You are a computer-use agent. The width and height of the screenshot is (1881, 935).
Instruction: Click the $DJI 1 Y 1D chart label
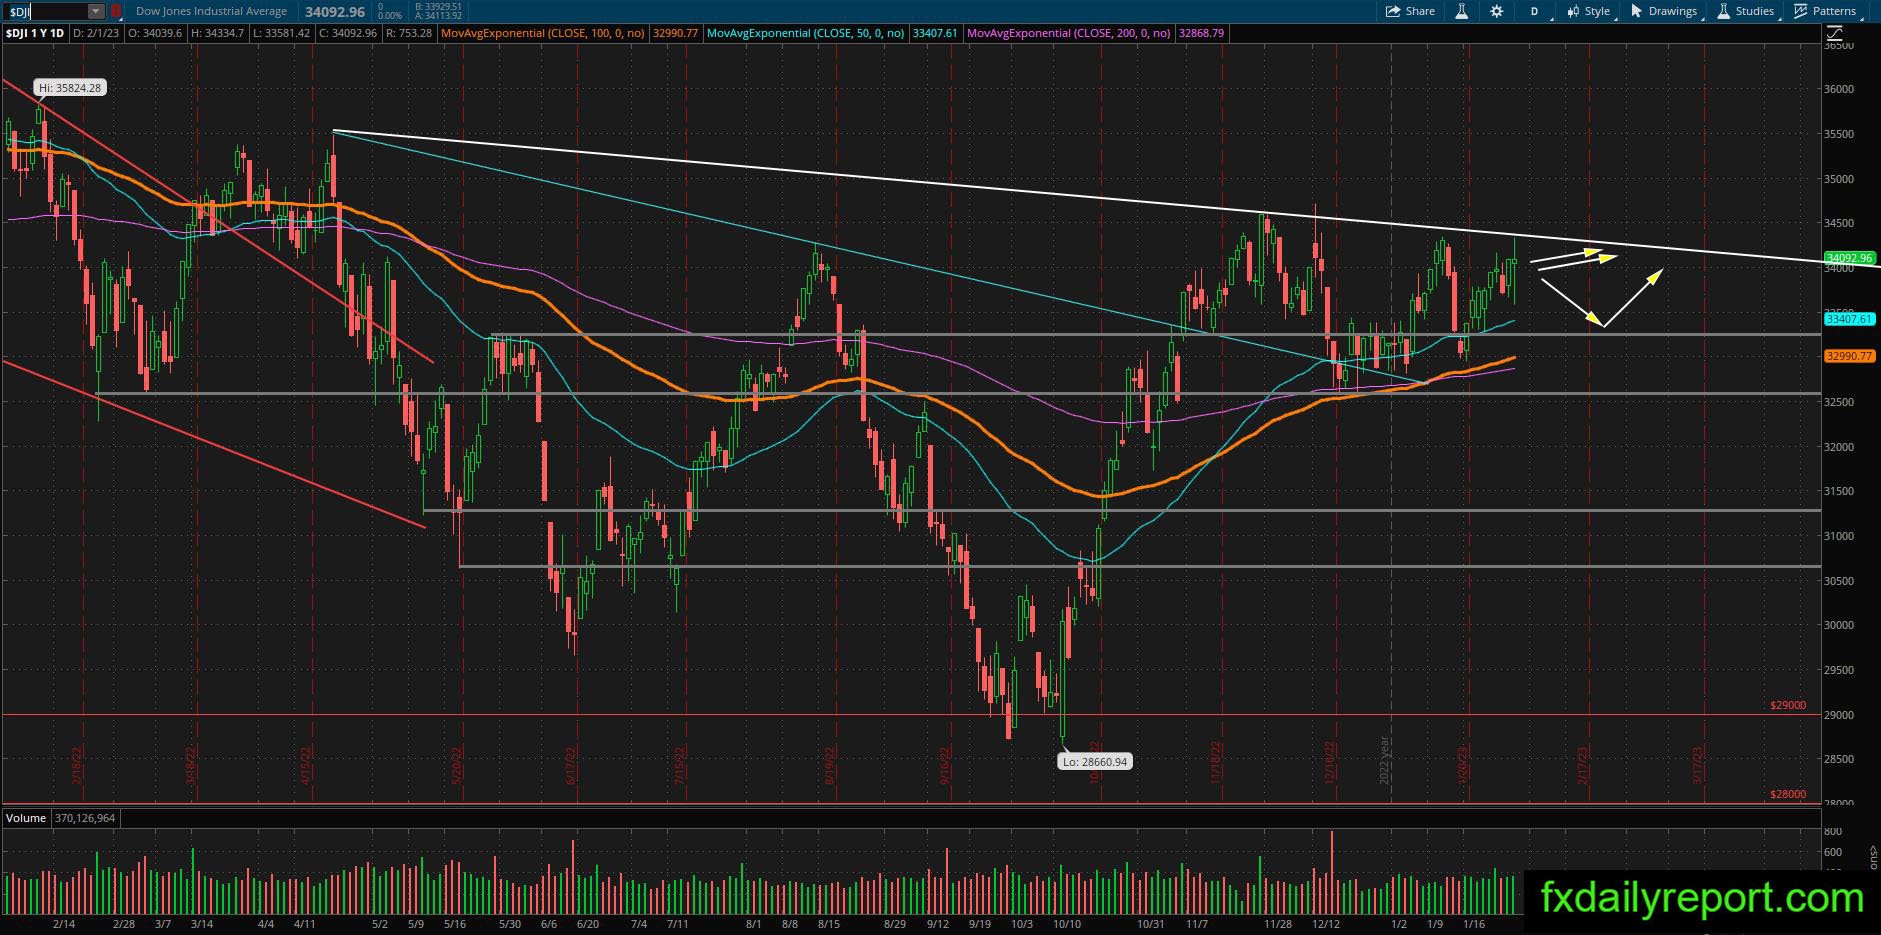[35, 33]
